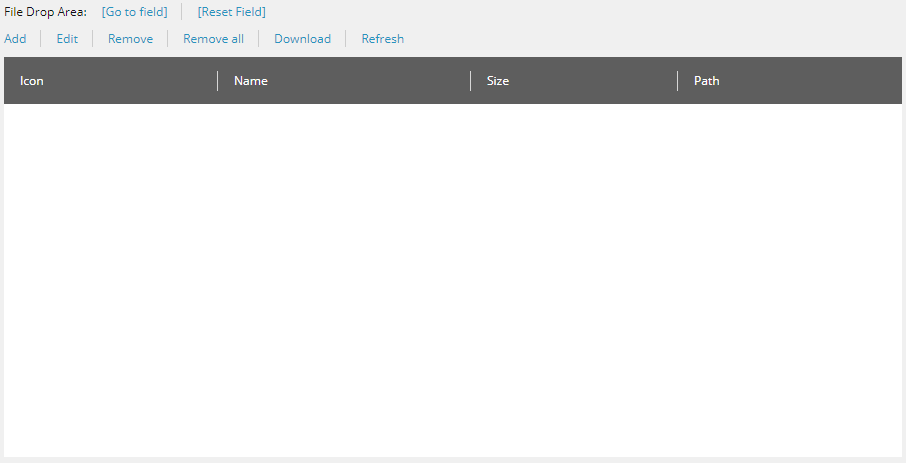Click the File Drop Area label

coord(45,12)
